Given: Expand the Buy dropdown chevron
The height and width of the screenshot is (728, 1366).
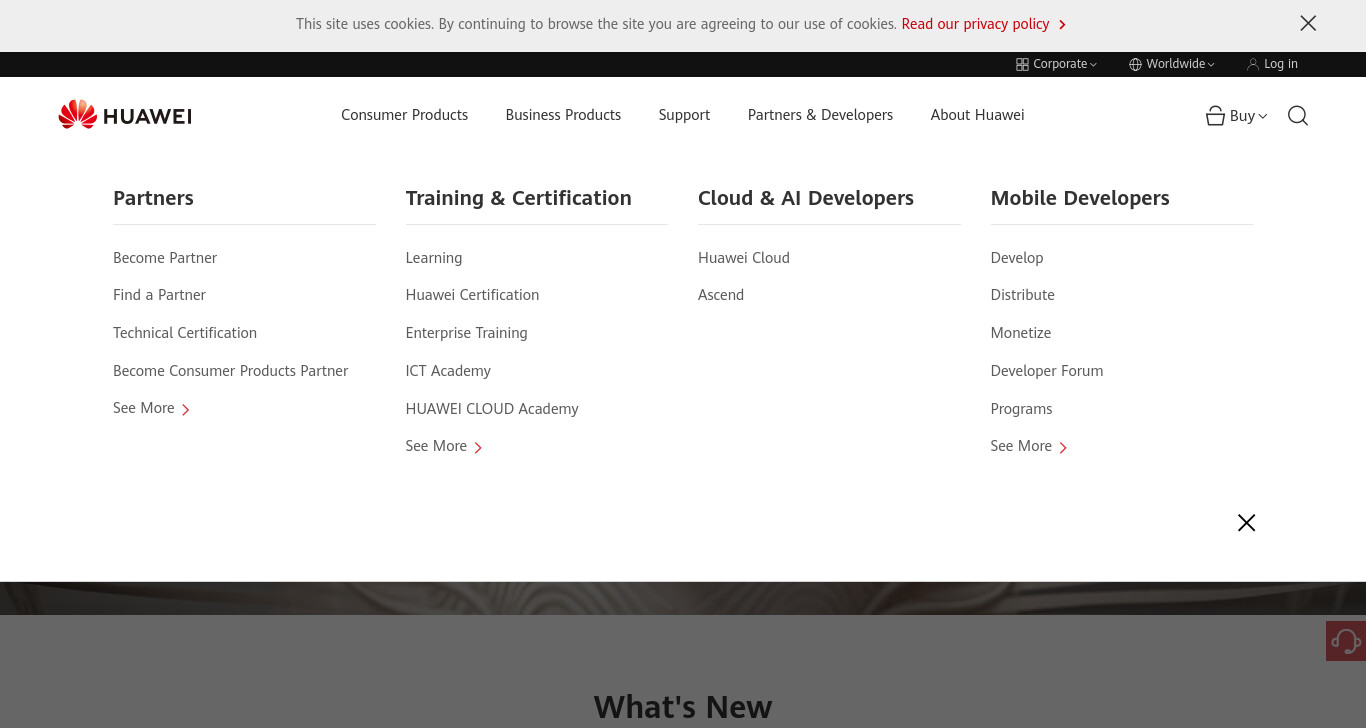Looking at the screenshot, I should [x=1263, y=117].
